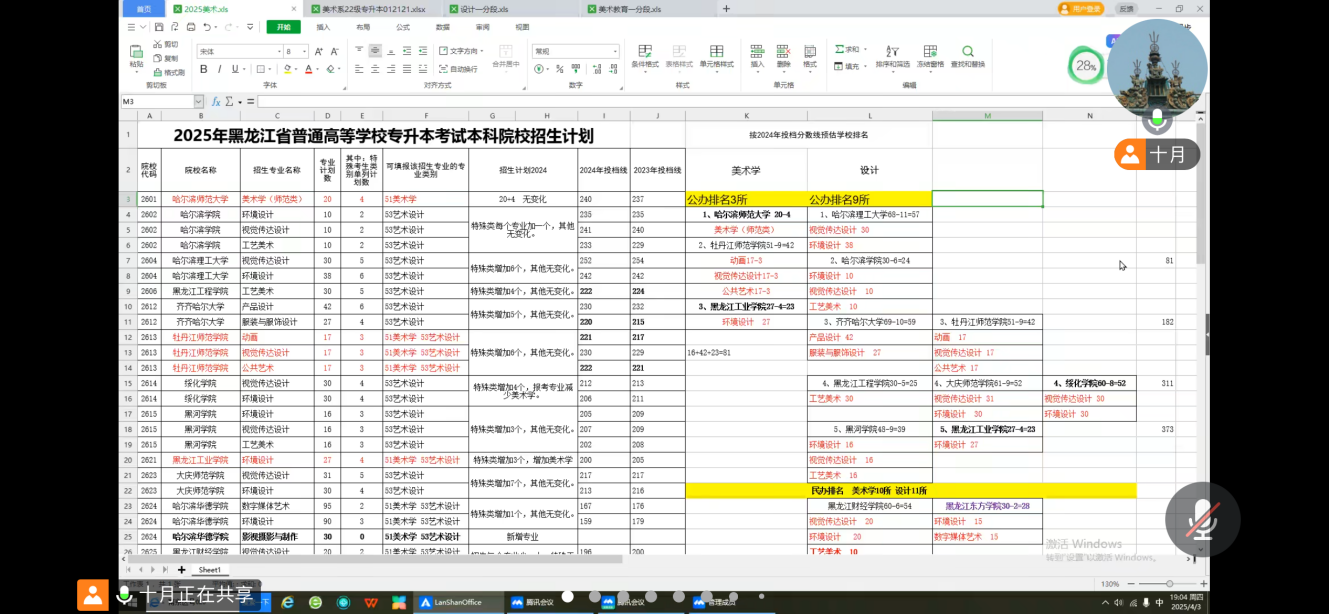This screenshot has width=1329, height=614.
Task: Toggle underline formatting
Action: [235, 69]
